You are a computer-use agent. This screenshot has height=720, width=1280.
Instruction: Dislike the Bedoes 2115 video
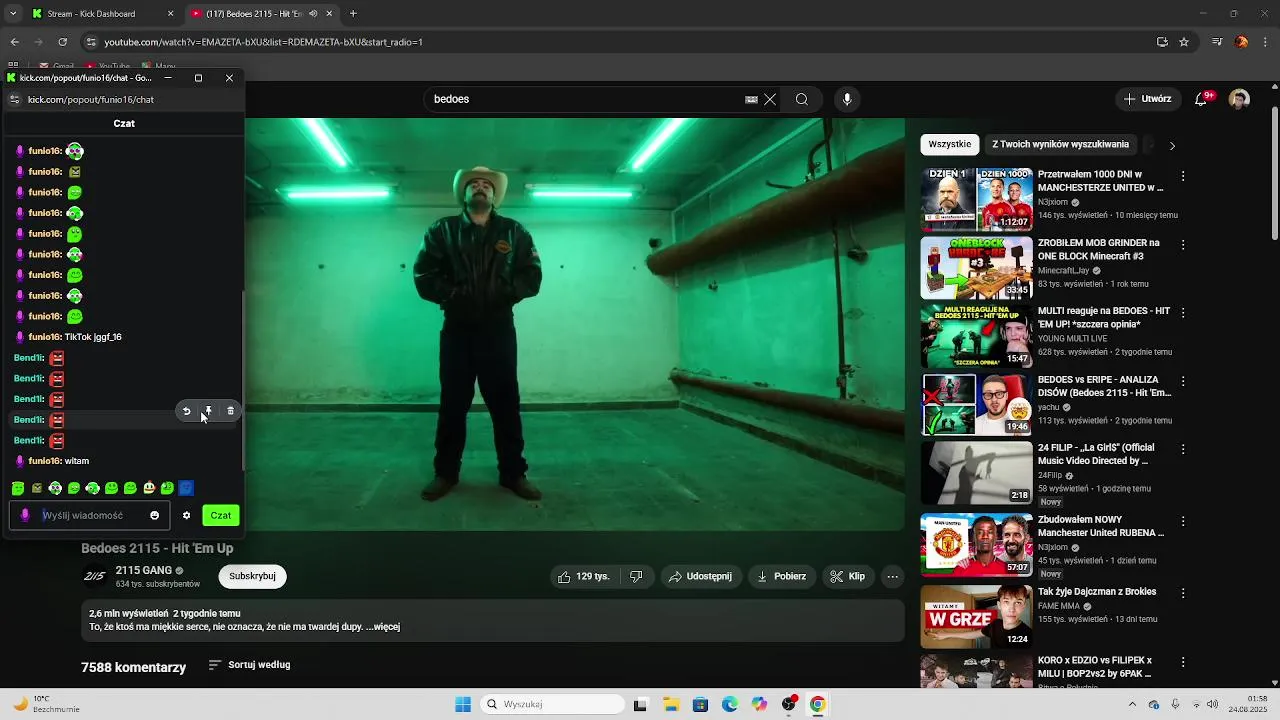pos(636,576)
